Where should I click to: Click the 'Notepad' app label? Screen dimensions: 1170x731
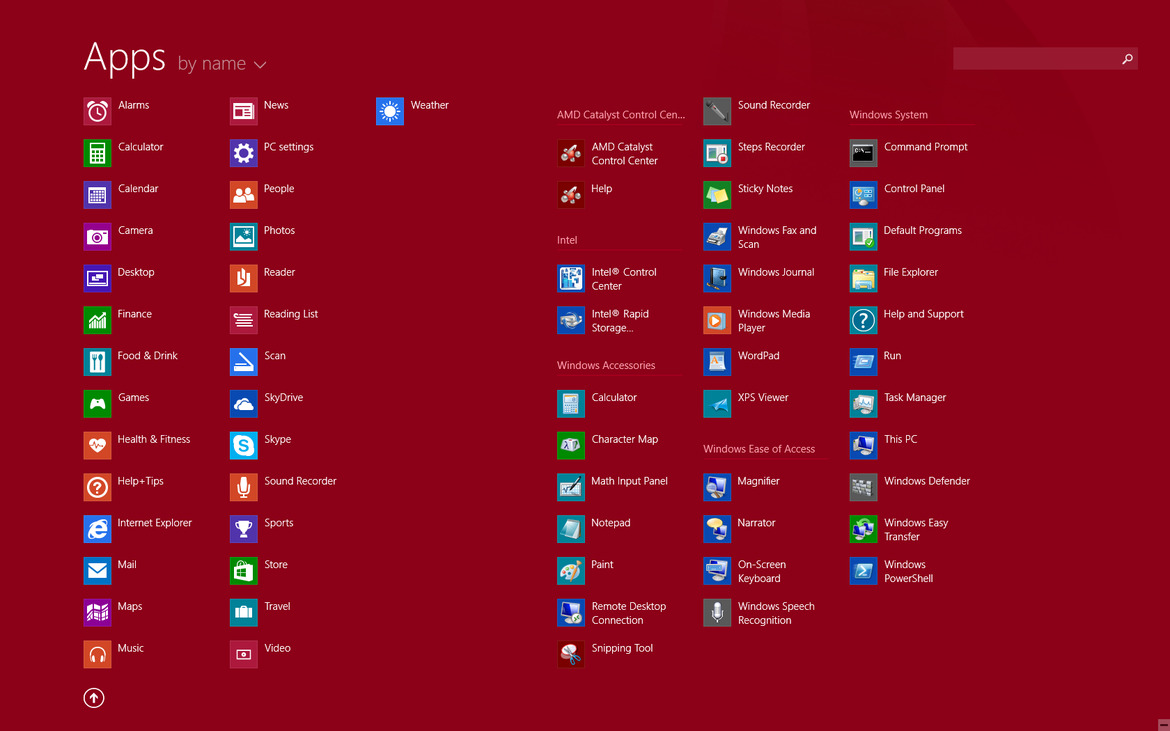click(x=611, y=523)
